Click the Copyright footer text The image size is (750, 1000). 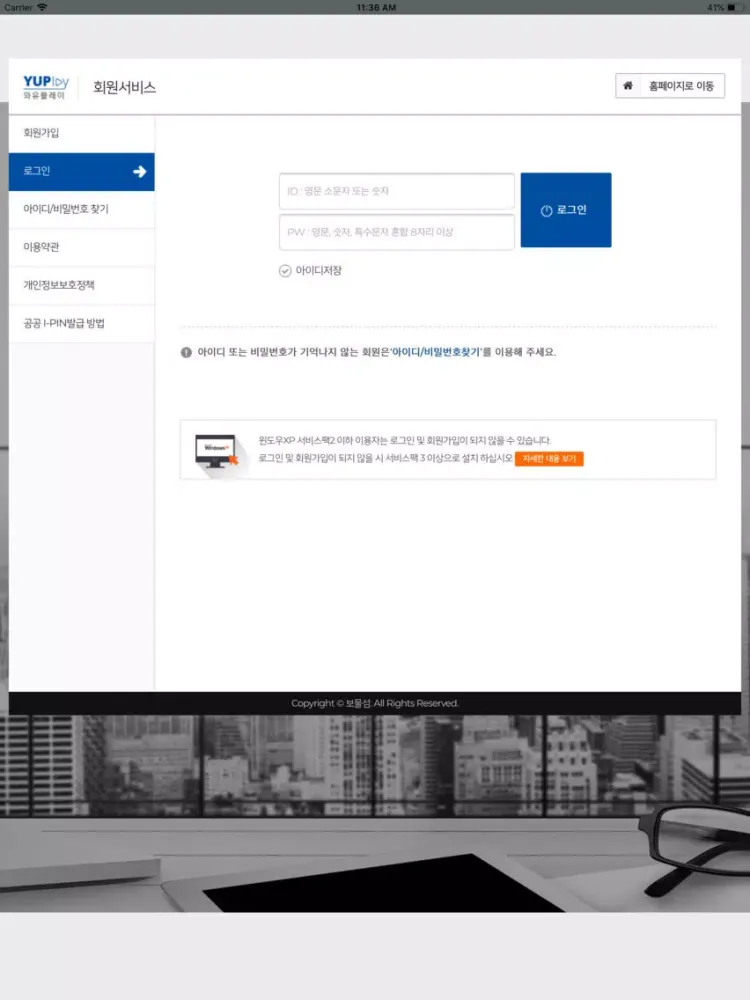(375, 703)
